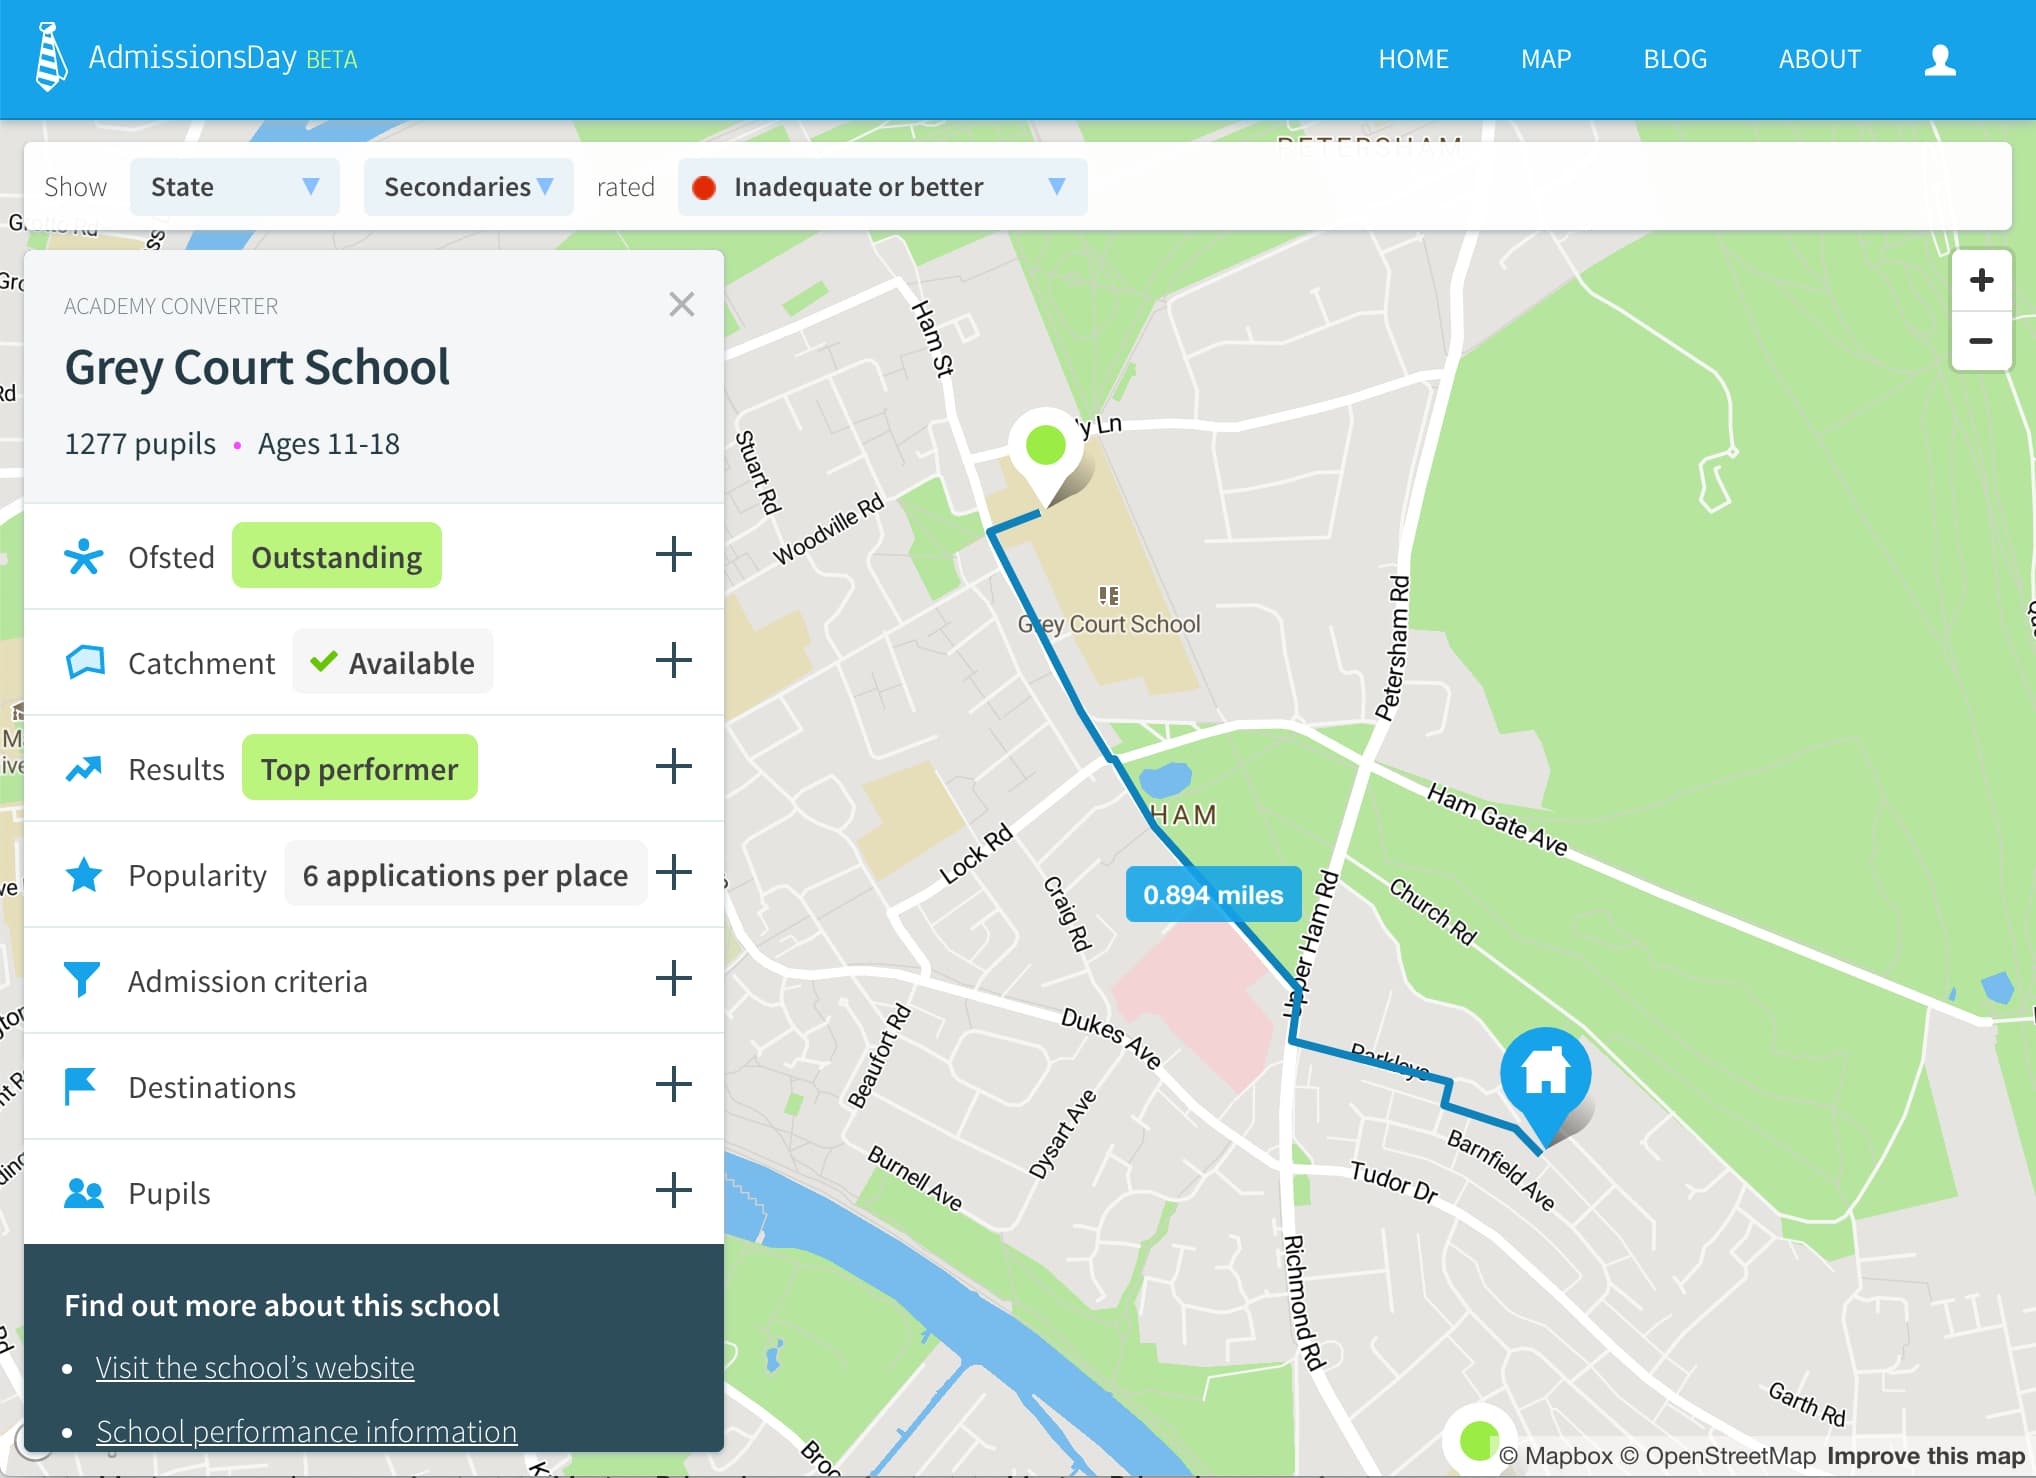This screenshot has width=2036, height=1478.
Task: Follow the Visit the school's website link
Action: [x=255, y=1367]
